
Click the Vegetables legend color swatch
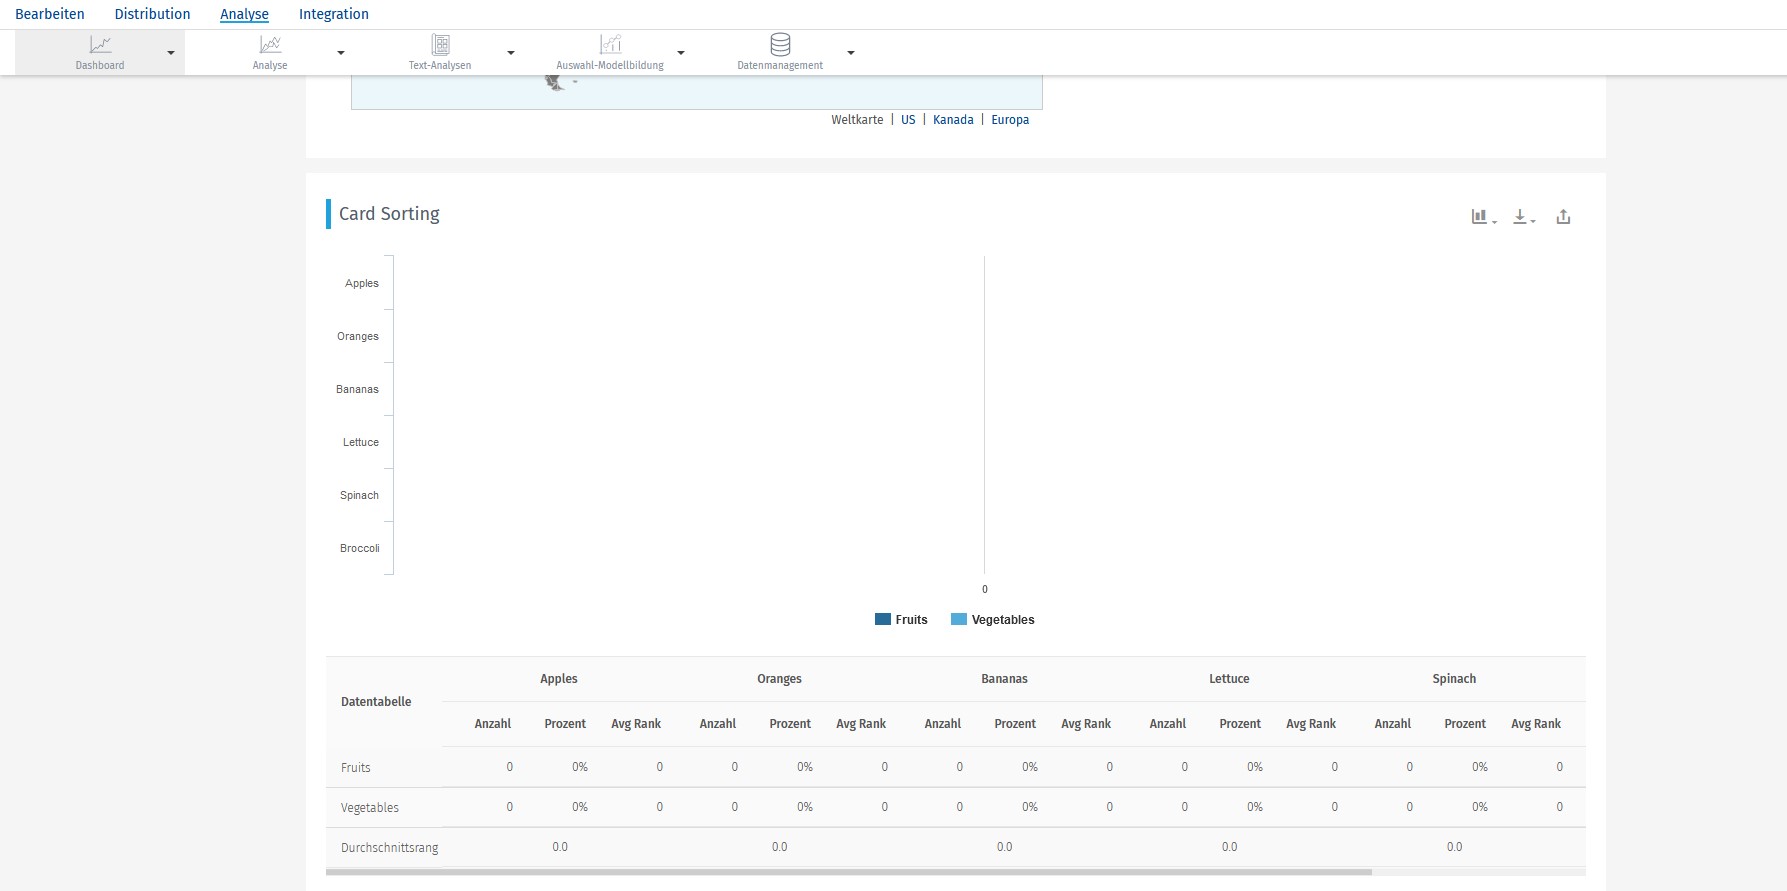tap(959, 619)
